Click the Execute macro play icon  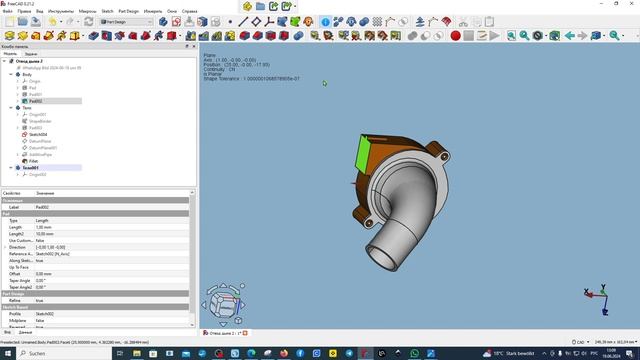(495, 36)
